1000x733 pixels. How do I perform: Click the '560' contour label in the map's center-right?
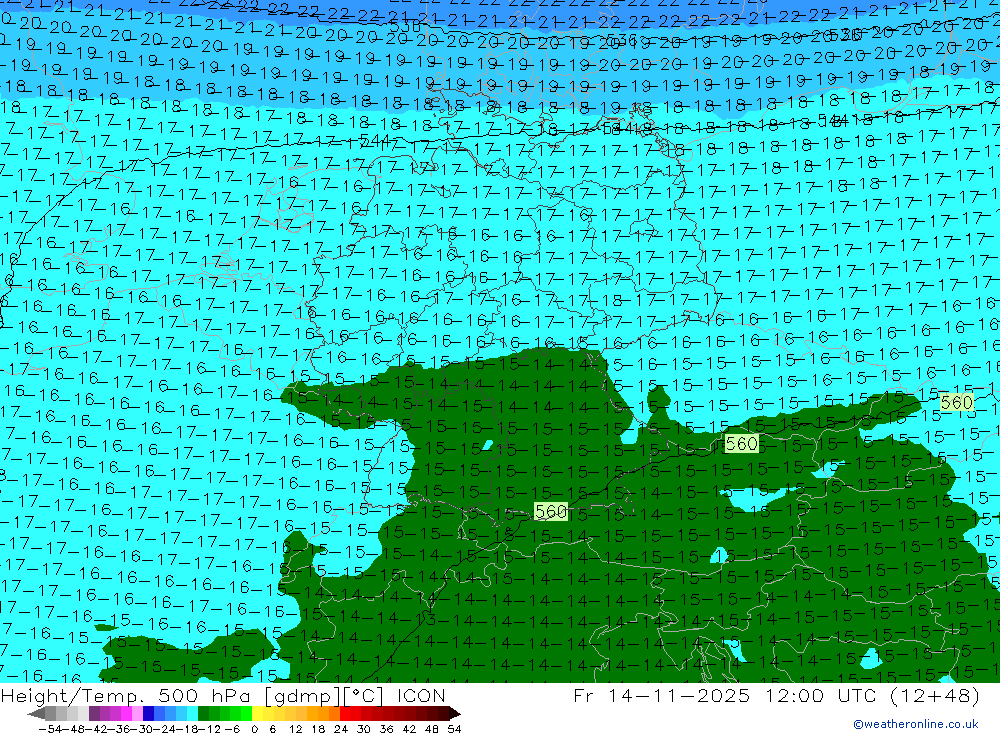click(741, 443)
